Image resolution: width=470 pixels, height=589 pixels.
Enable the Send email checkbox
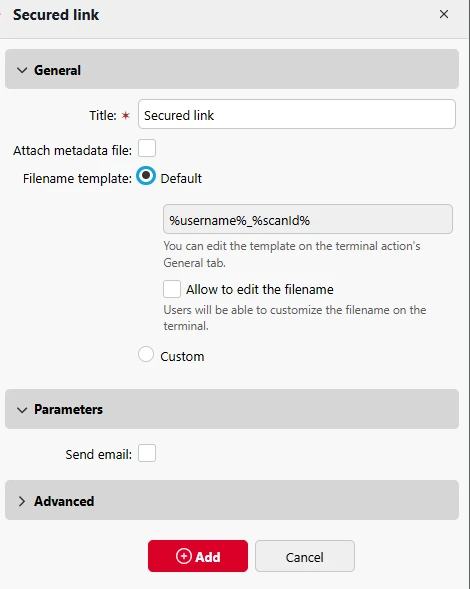tap(147, 453)
